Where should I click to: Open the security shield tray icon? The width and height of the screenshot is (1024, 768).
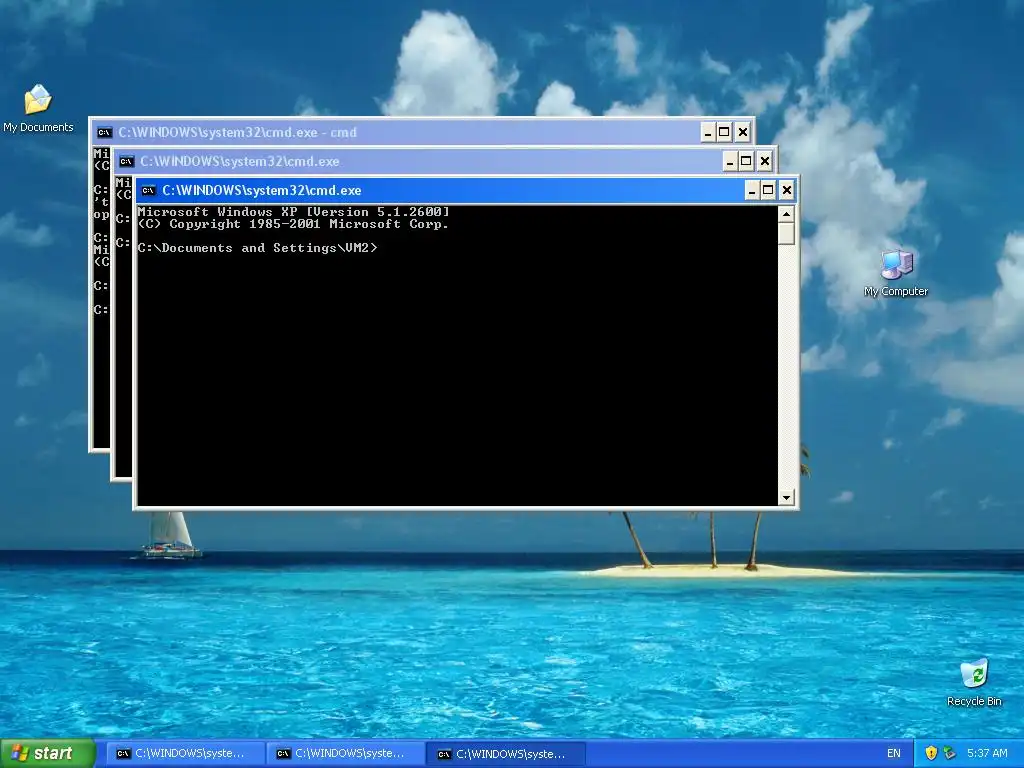(931, 754)
